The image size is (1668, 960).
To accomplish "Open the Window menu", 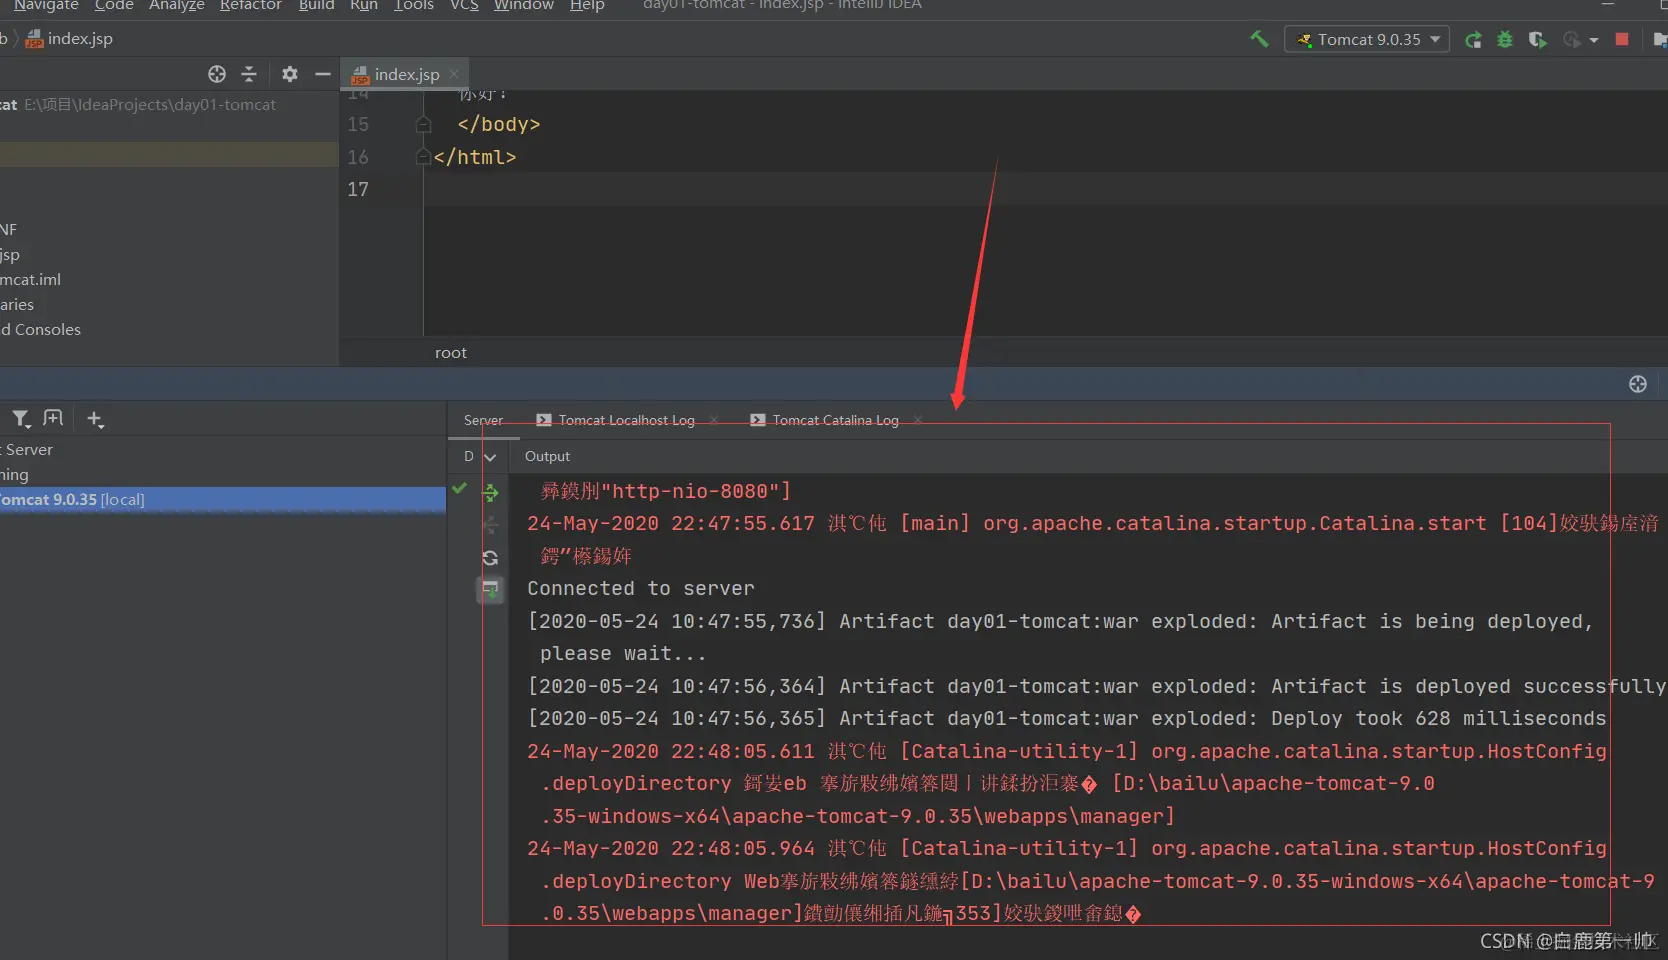I will click(524, 6).
